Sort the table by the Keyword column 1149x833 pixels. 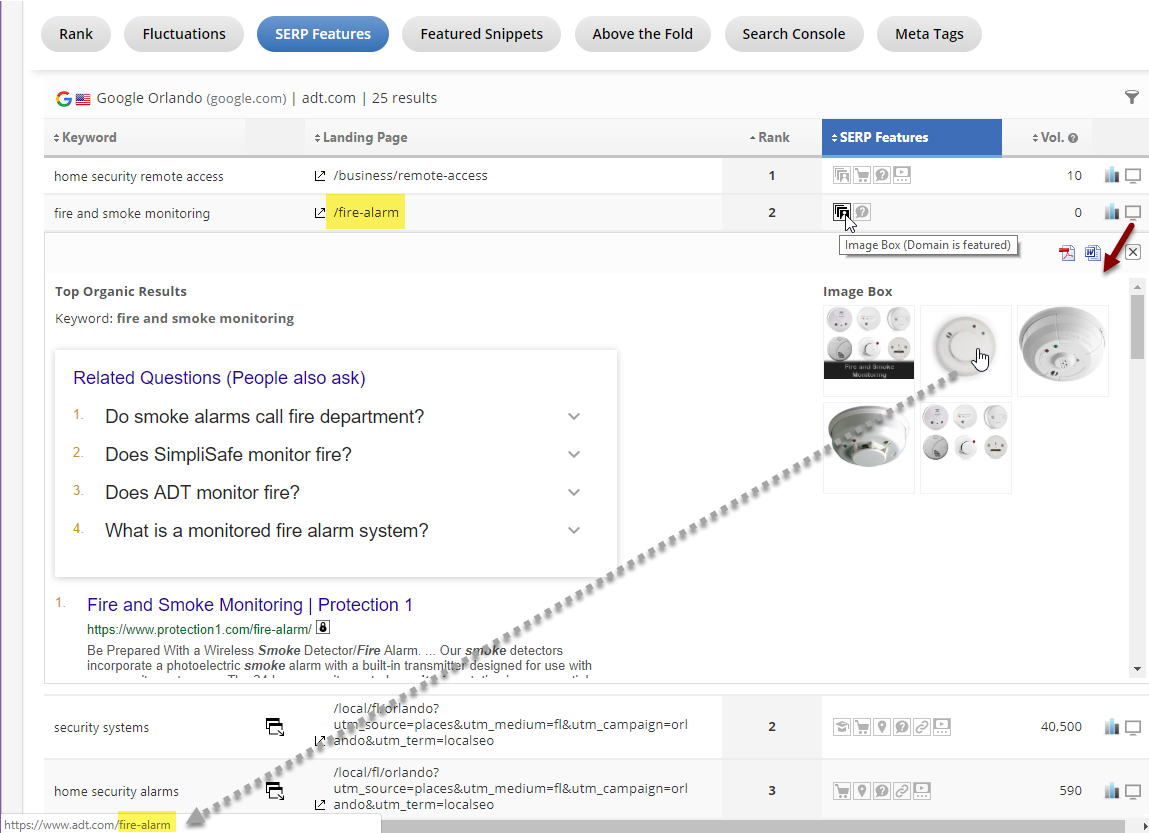pos(86,138)
